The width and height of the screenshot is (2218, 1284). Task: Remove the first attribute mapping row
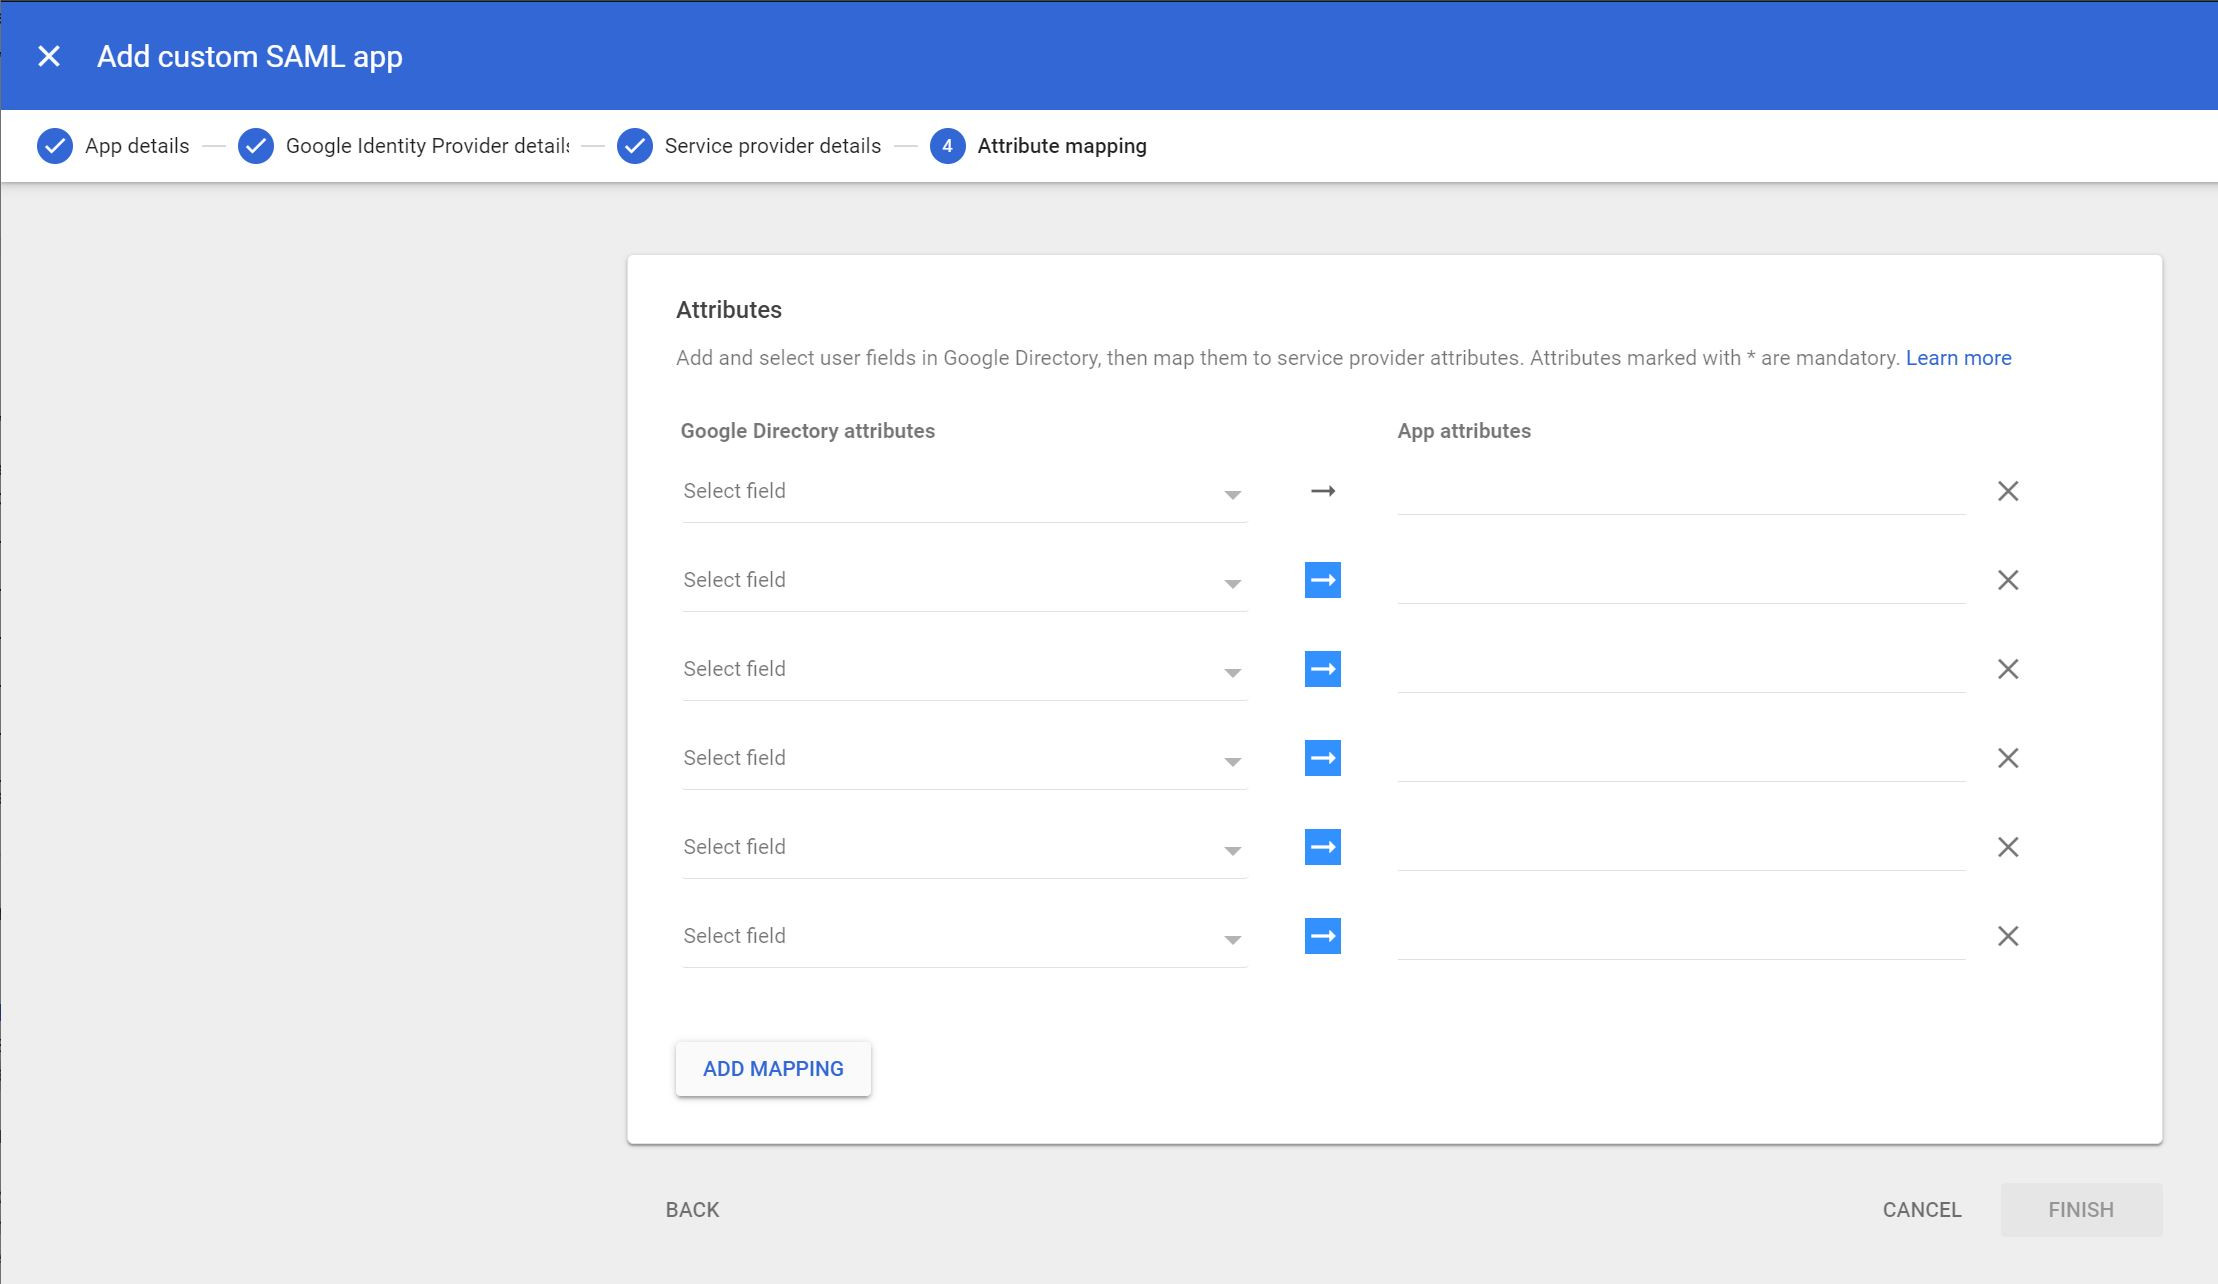(x=2007, y=491)
